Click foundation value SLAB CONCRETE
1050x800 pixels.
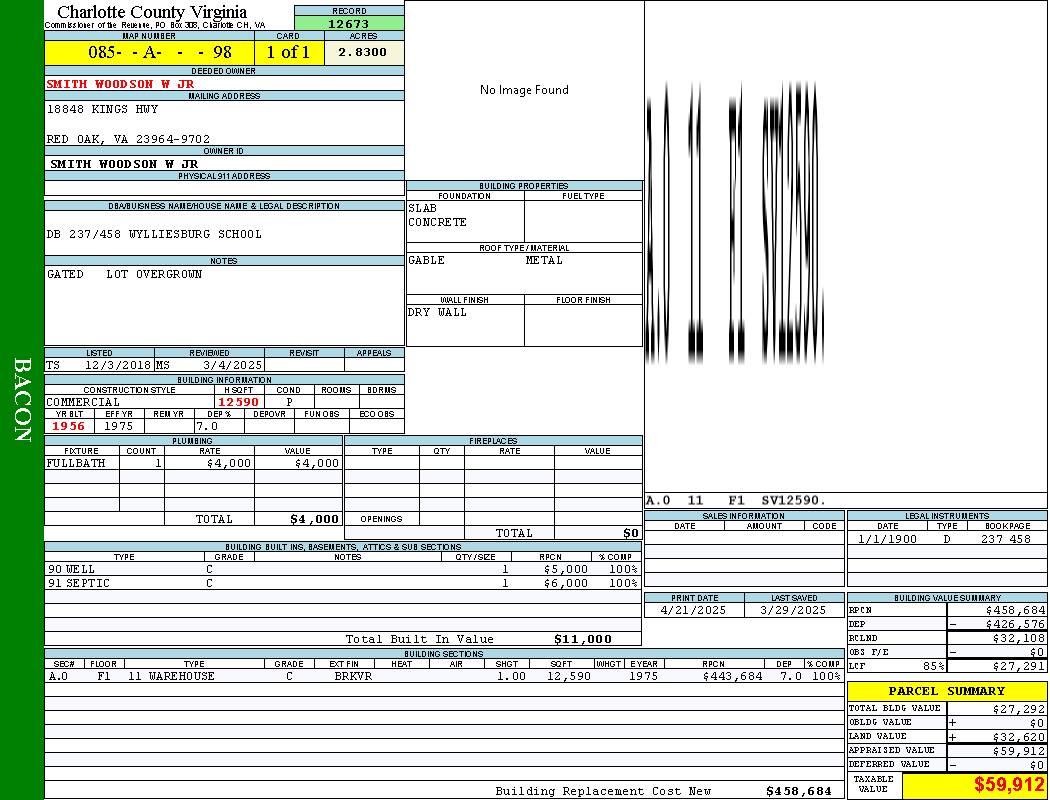click(437, 216)
